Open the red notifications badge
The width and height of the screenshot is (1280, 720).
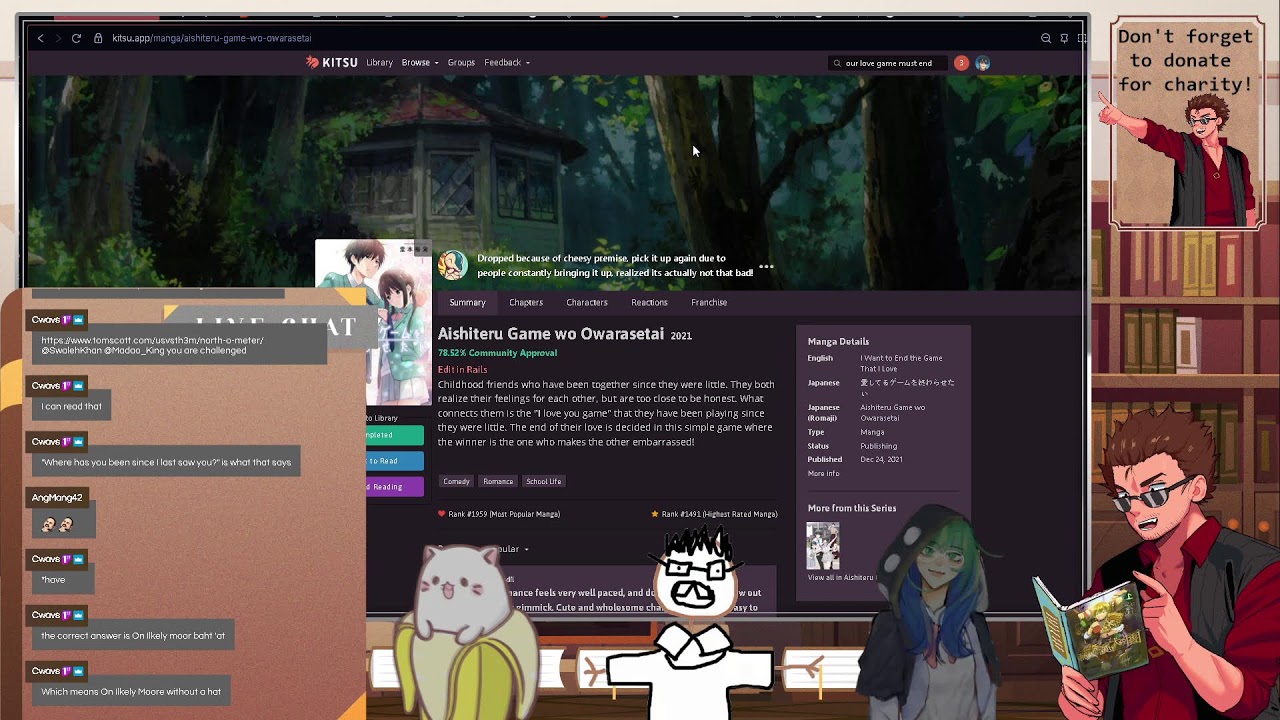point(961,63)
